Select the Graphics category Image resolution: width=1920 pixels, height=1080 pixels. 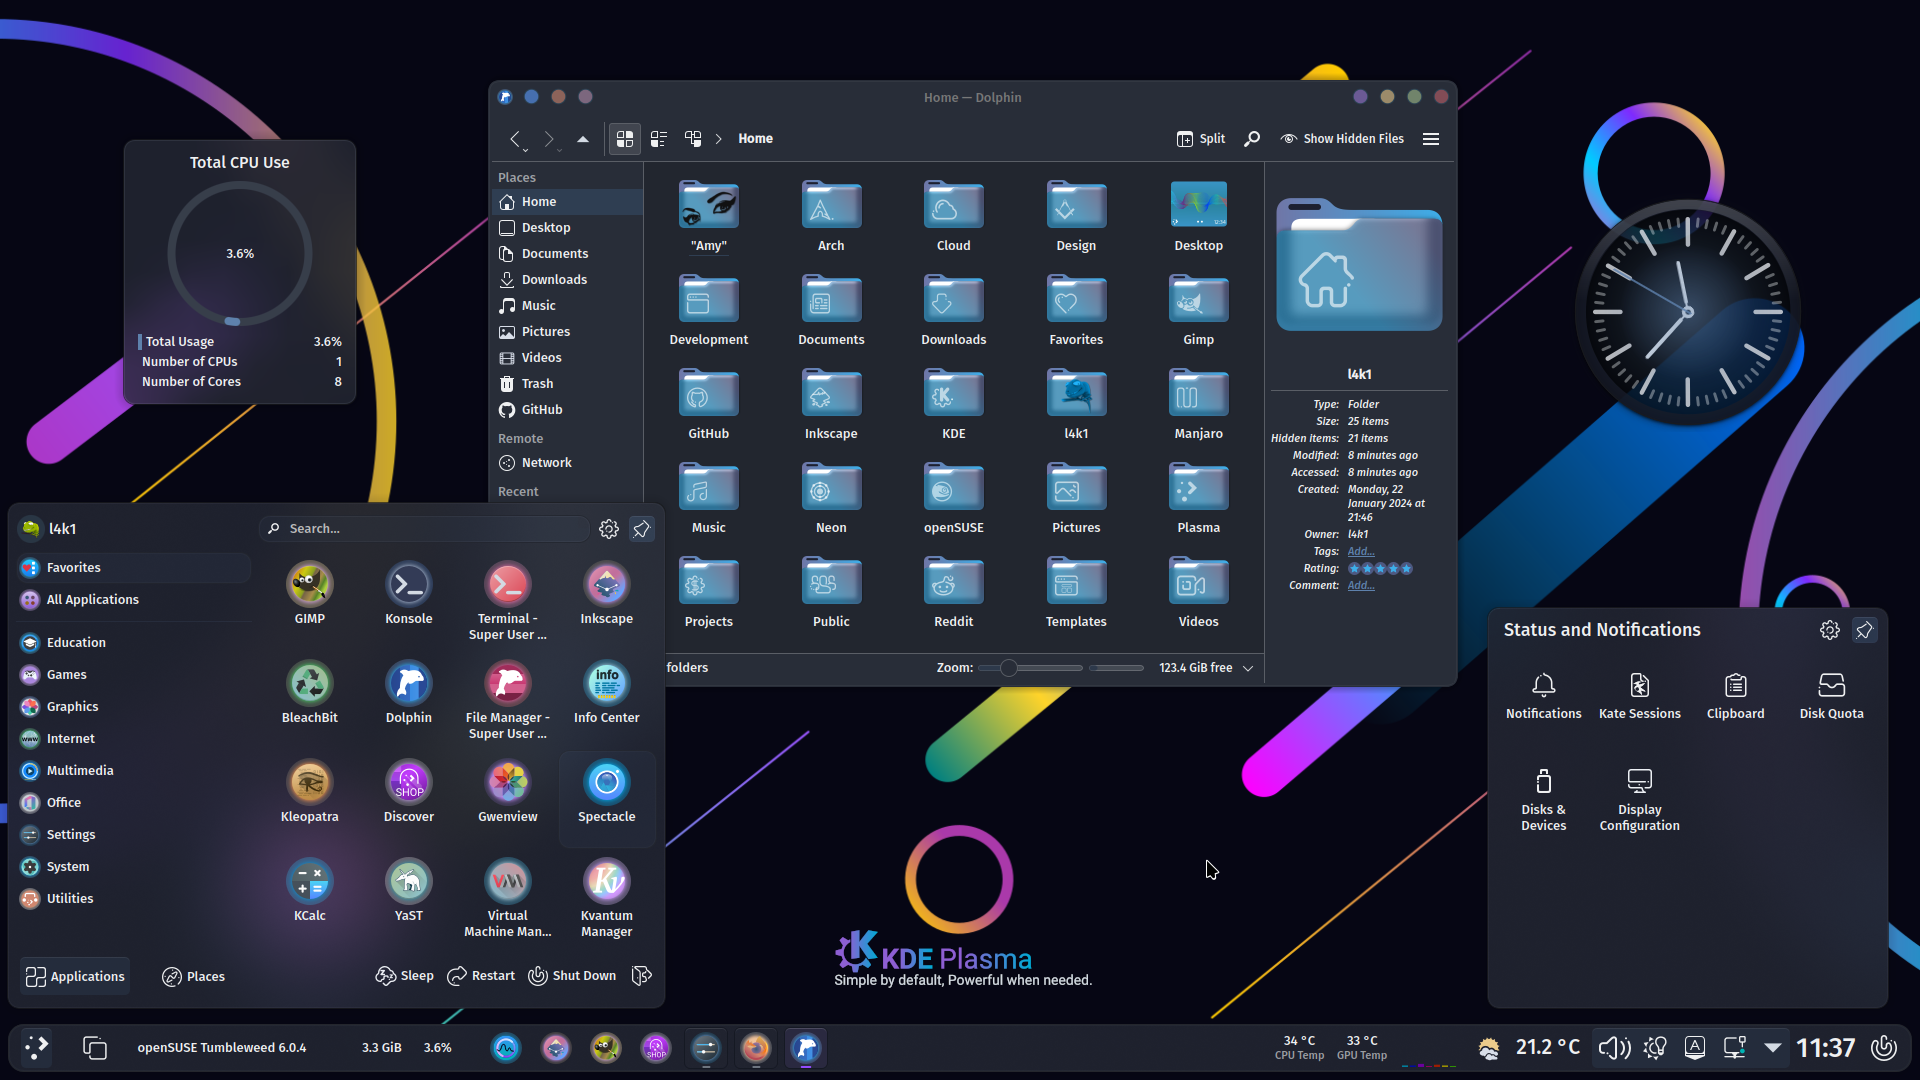coord(134,706)
